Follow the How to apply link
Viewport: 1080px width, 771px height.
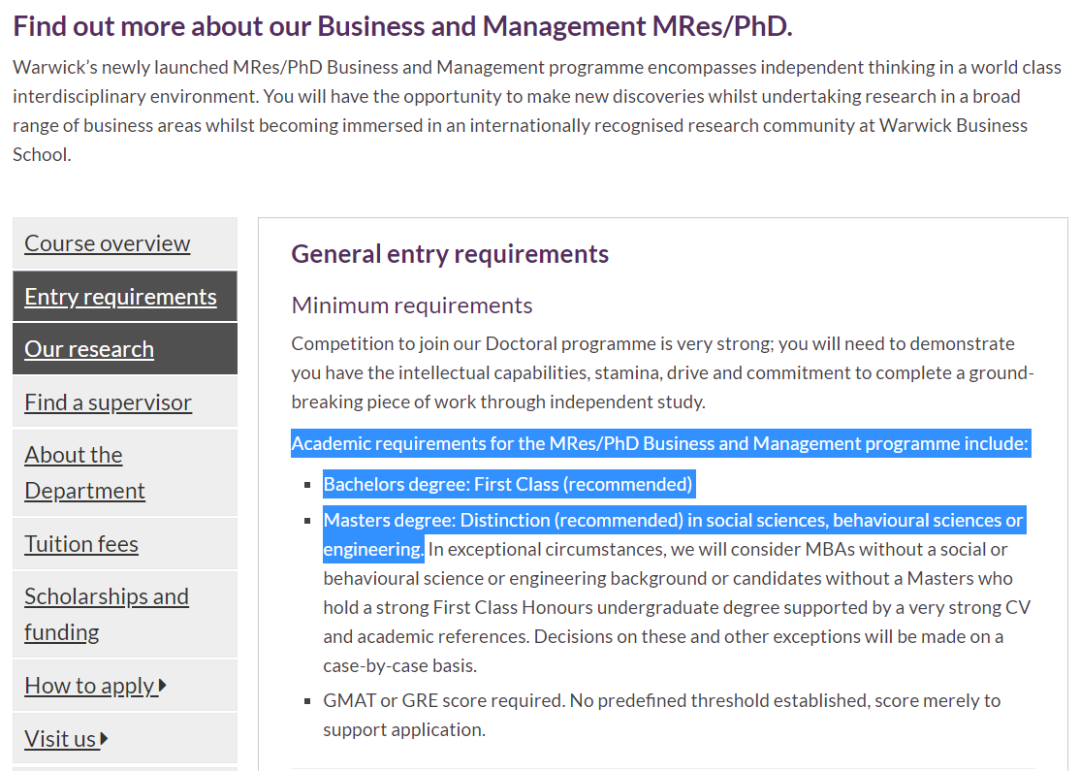tap(90, 686)
